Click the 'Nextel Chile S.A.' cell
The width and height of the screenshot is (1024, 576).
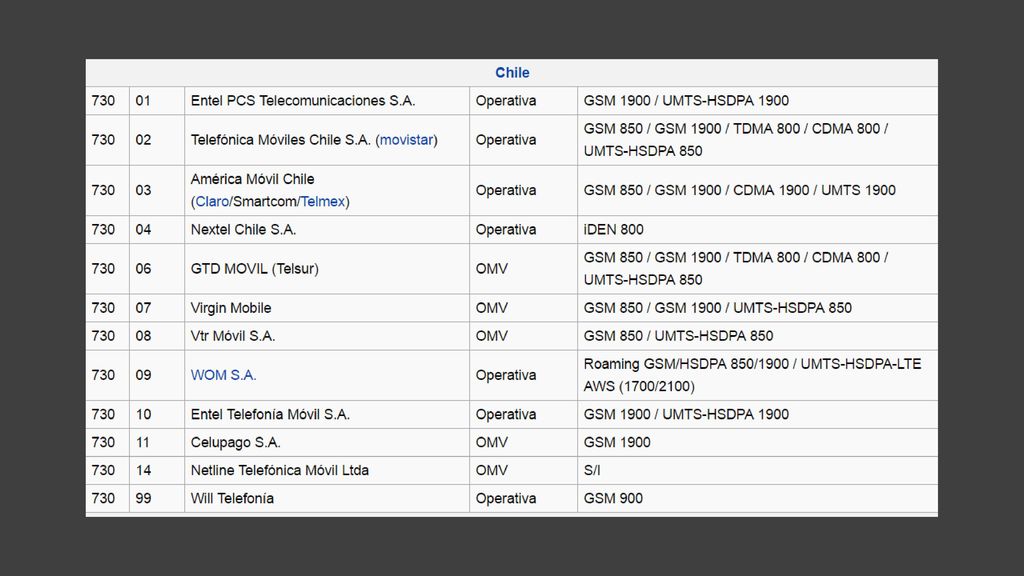point(327,229)
